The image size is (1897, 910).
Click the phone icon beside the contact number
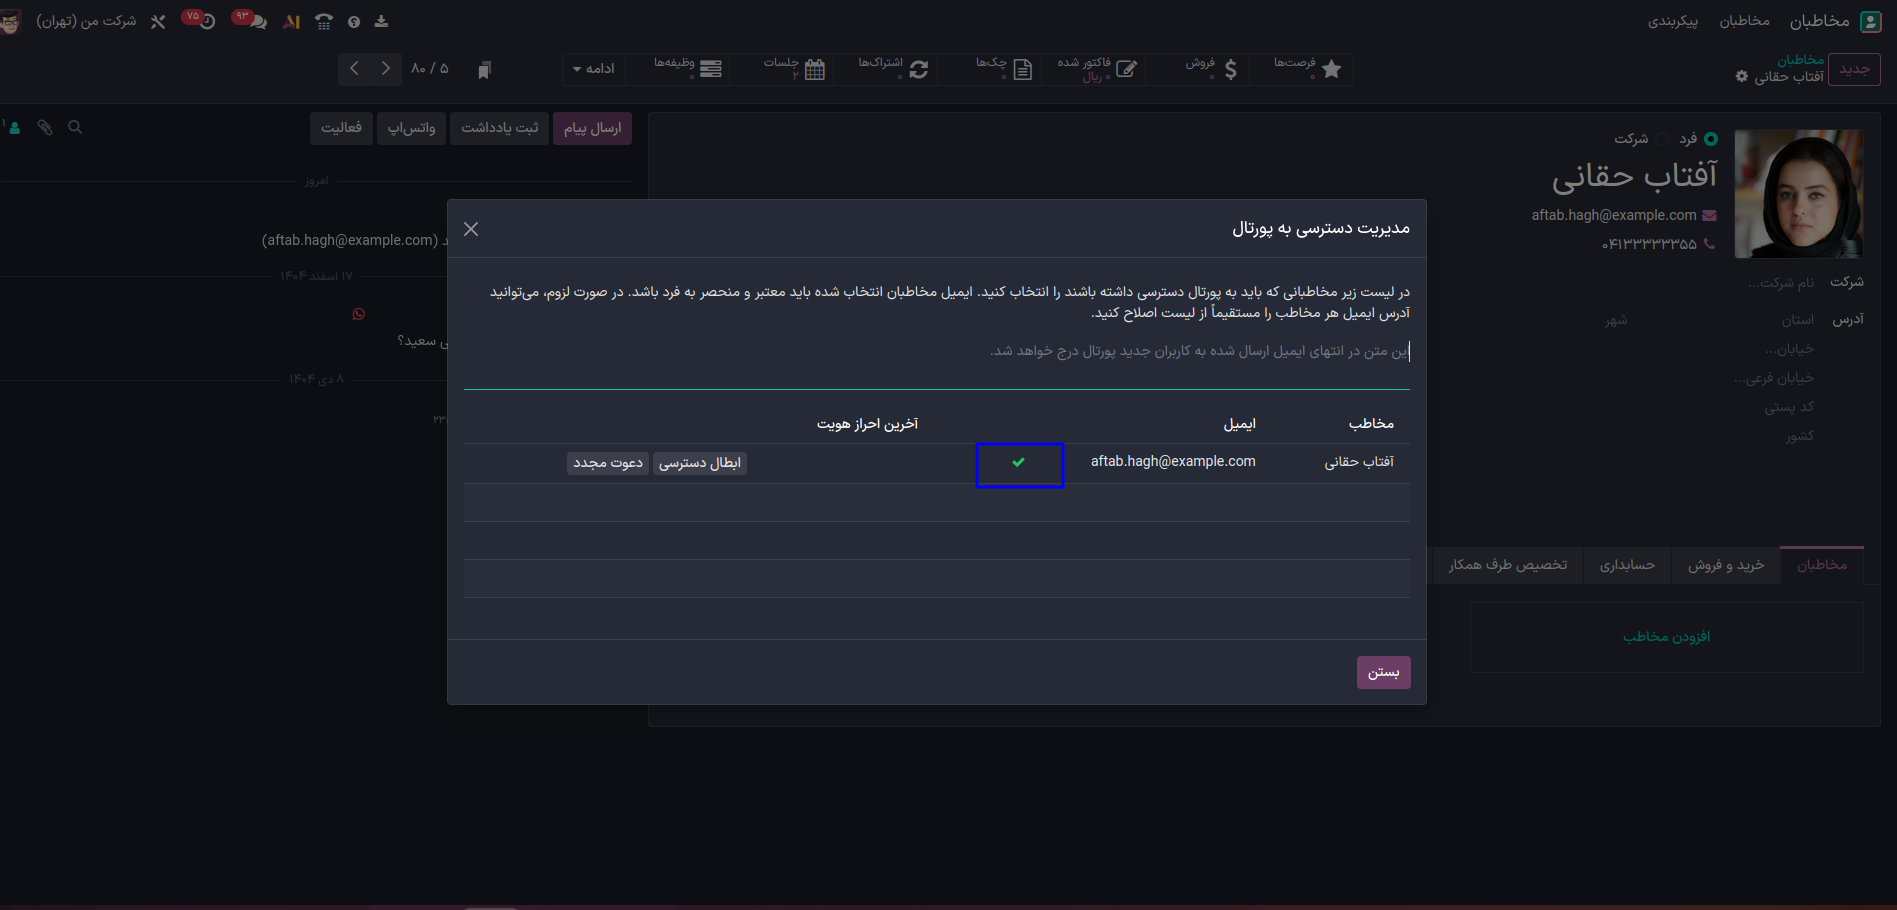(1709, 244)
